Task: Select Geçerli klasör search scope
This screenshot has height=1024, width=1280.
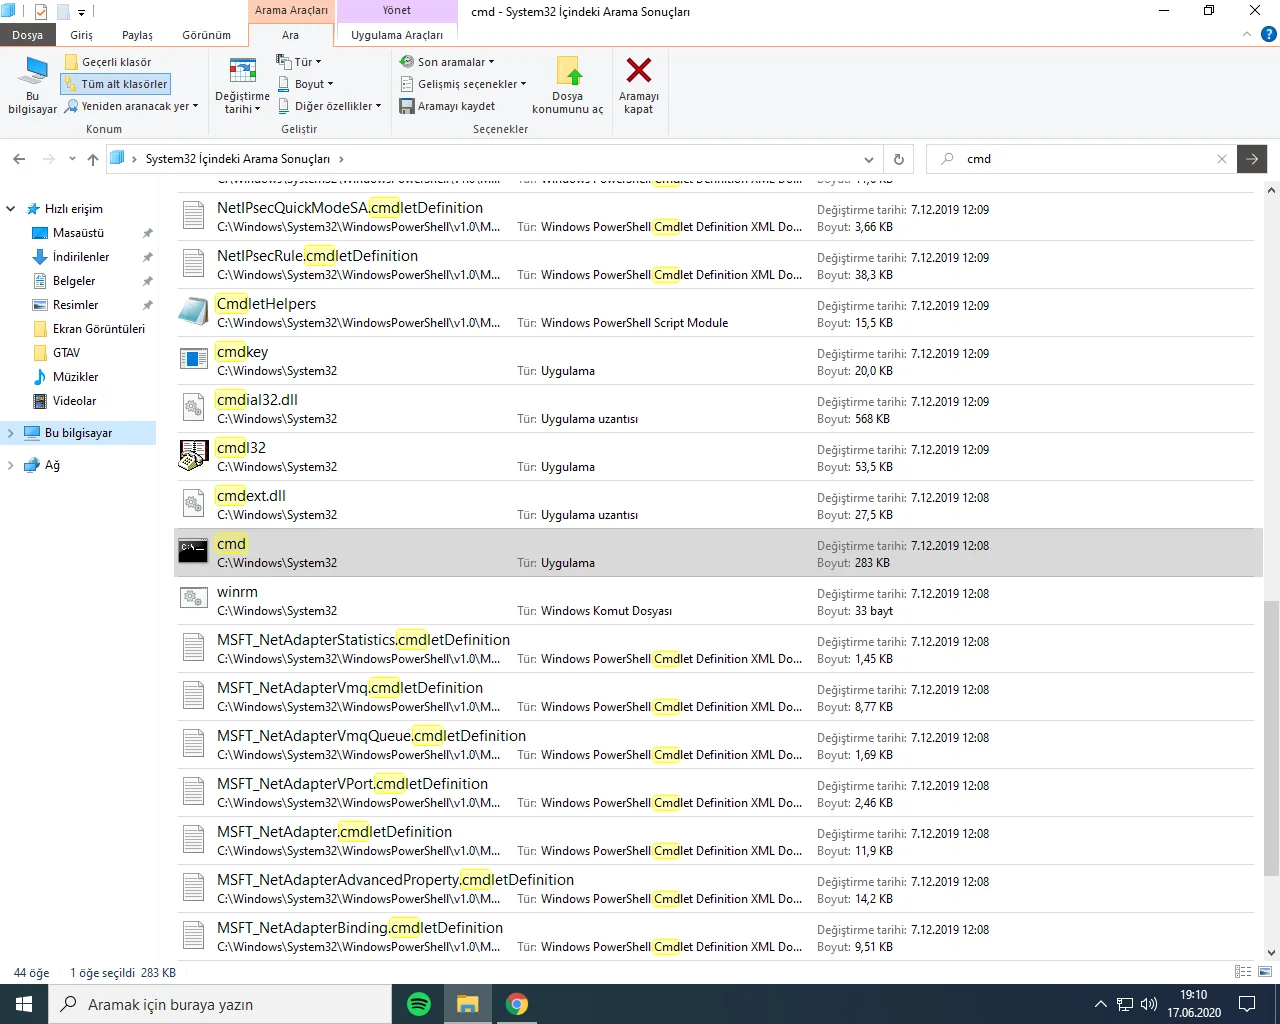Action: pyautogui.click(x=108, y=62)
